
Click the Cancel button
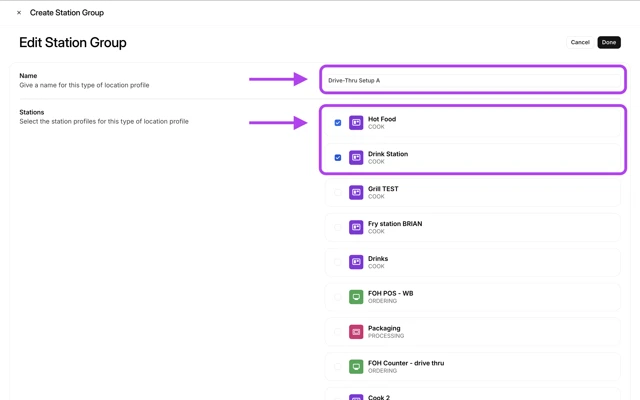tap(579, 43)
